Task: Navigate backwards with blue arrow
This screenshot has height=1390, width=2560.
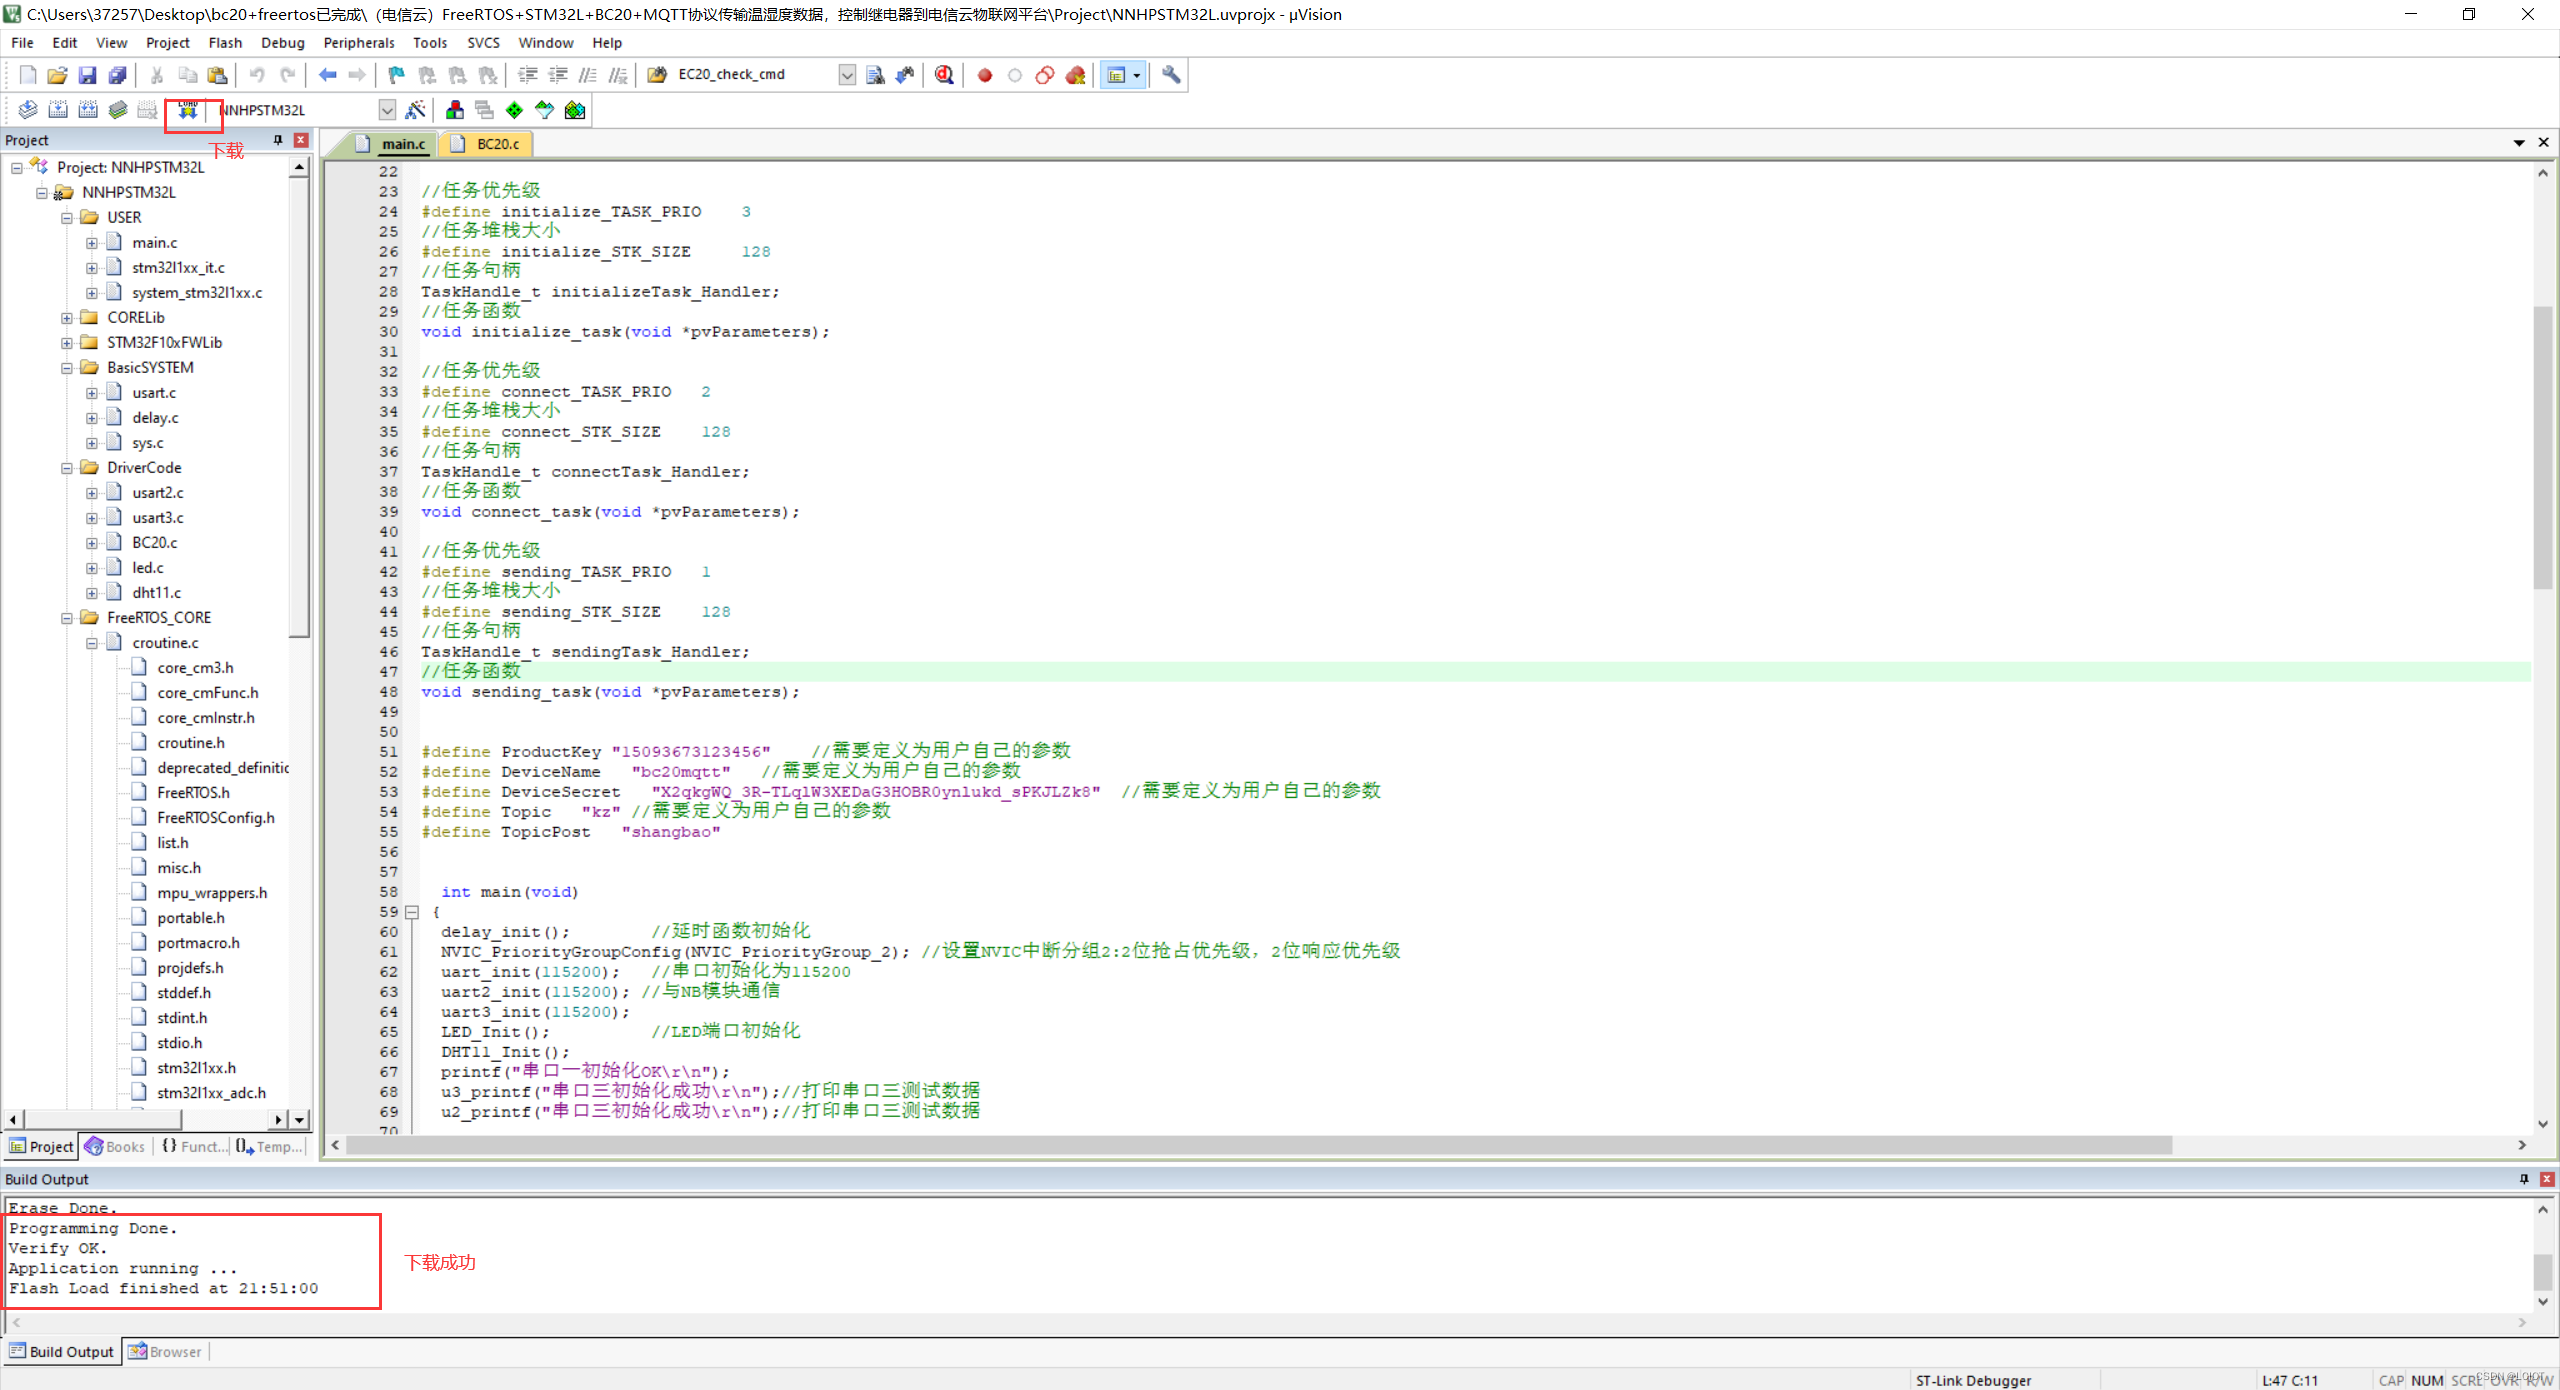Action: click(327, 75)
